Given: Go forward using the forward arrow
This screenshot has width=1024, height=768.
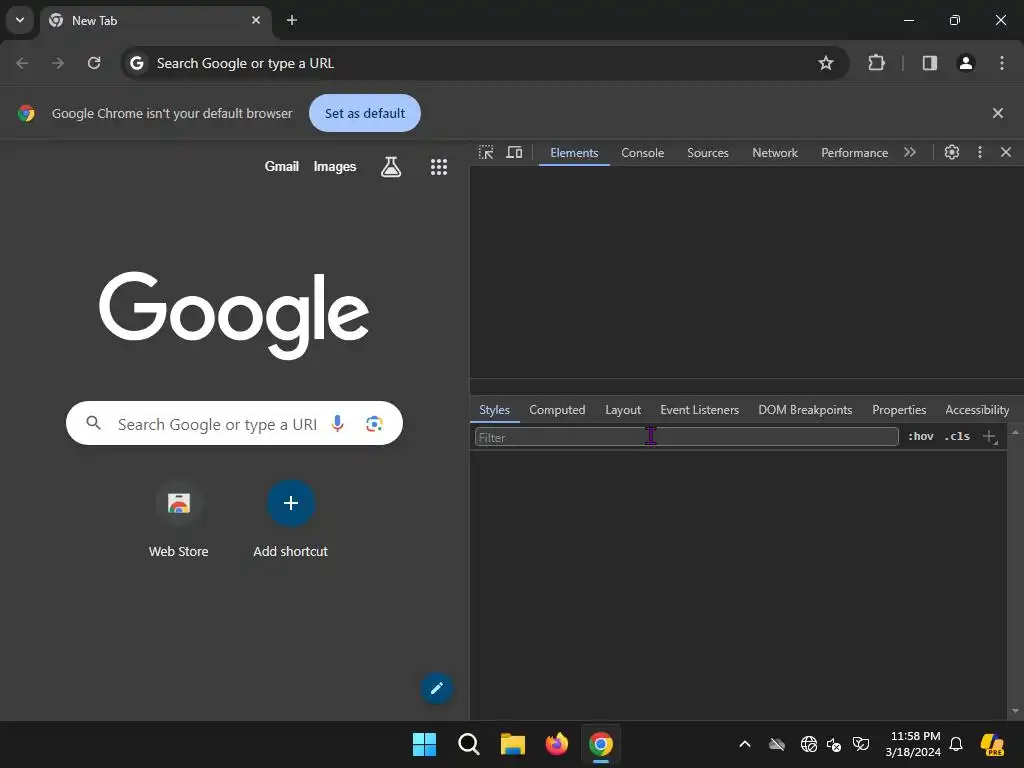Looking at the screenshot, I should click(x=58, y=63).
